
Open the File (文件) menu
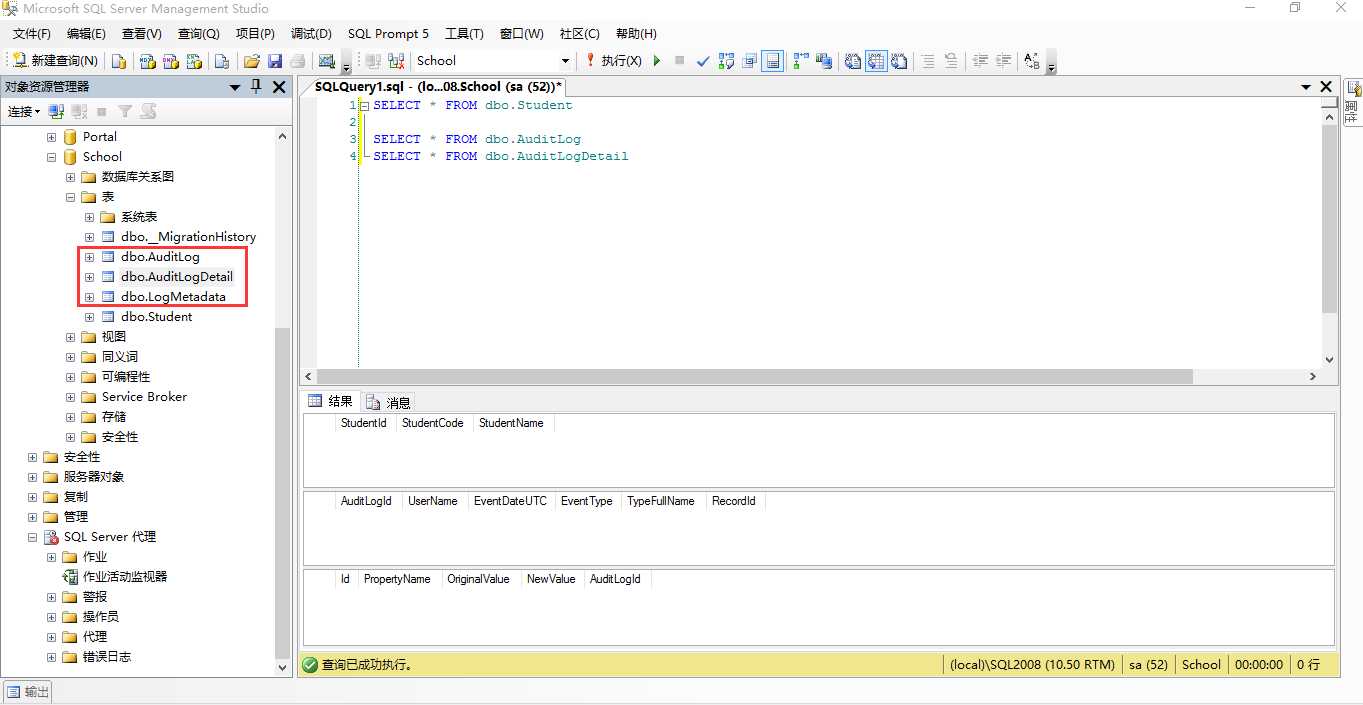coord(31,34)
